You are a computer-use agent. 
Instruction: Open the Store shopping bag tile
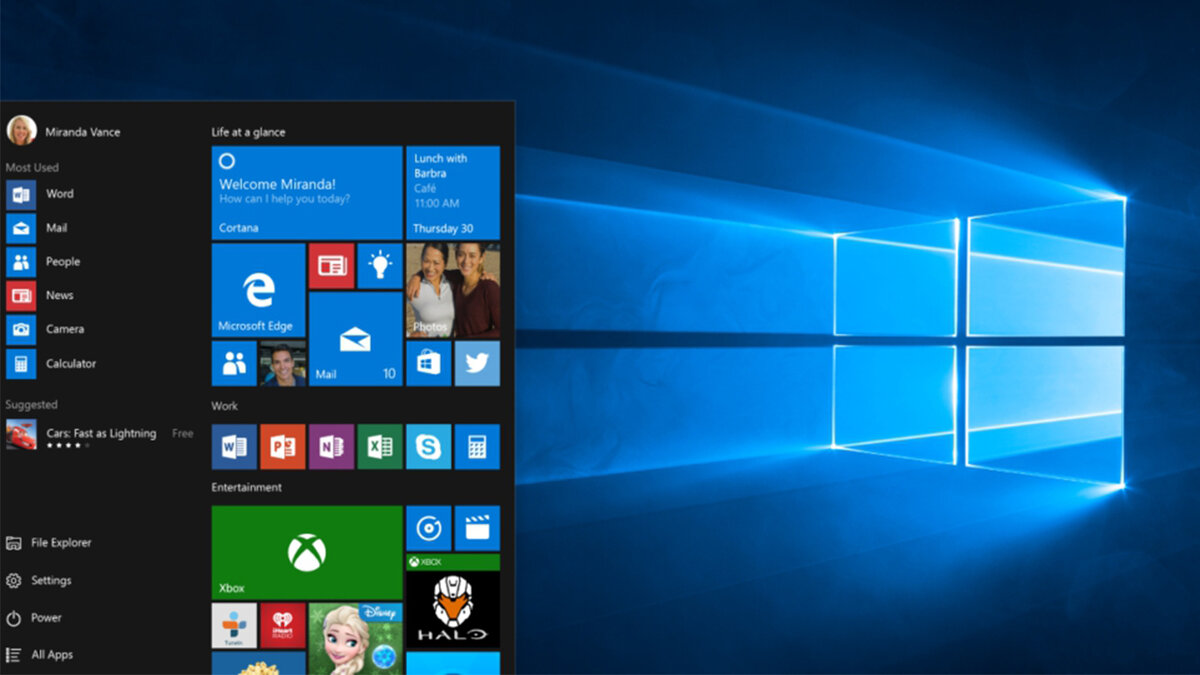(428, 363)
